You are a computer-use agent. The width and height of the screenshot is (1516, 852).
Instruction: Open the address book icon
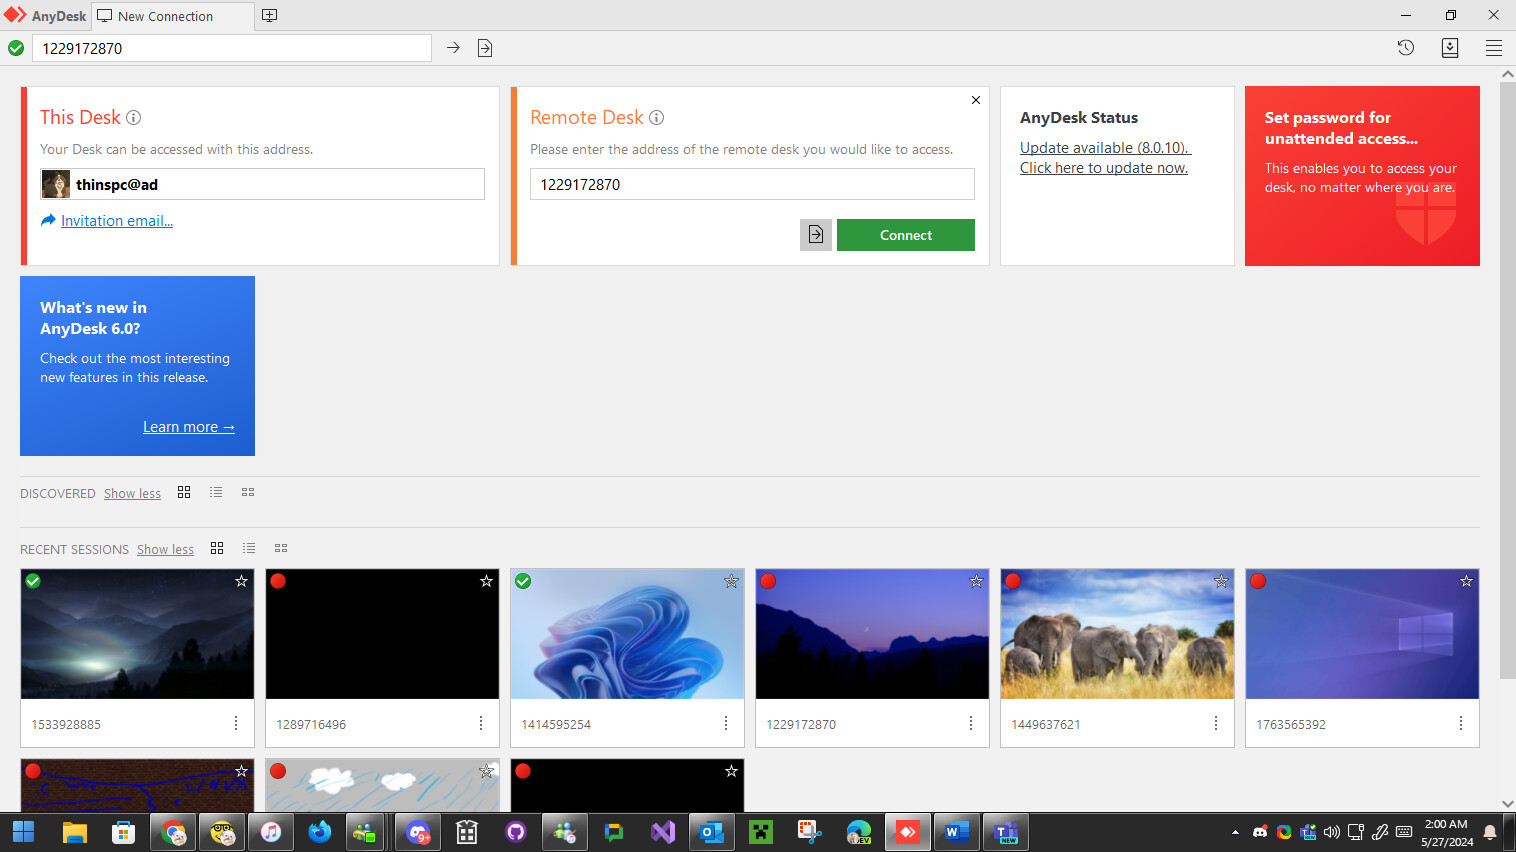pyautogui.click(x=1449, y=48)
